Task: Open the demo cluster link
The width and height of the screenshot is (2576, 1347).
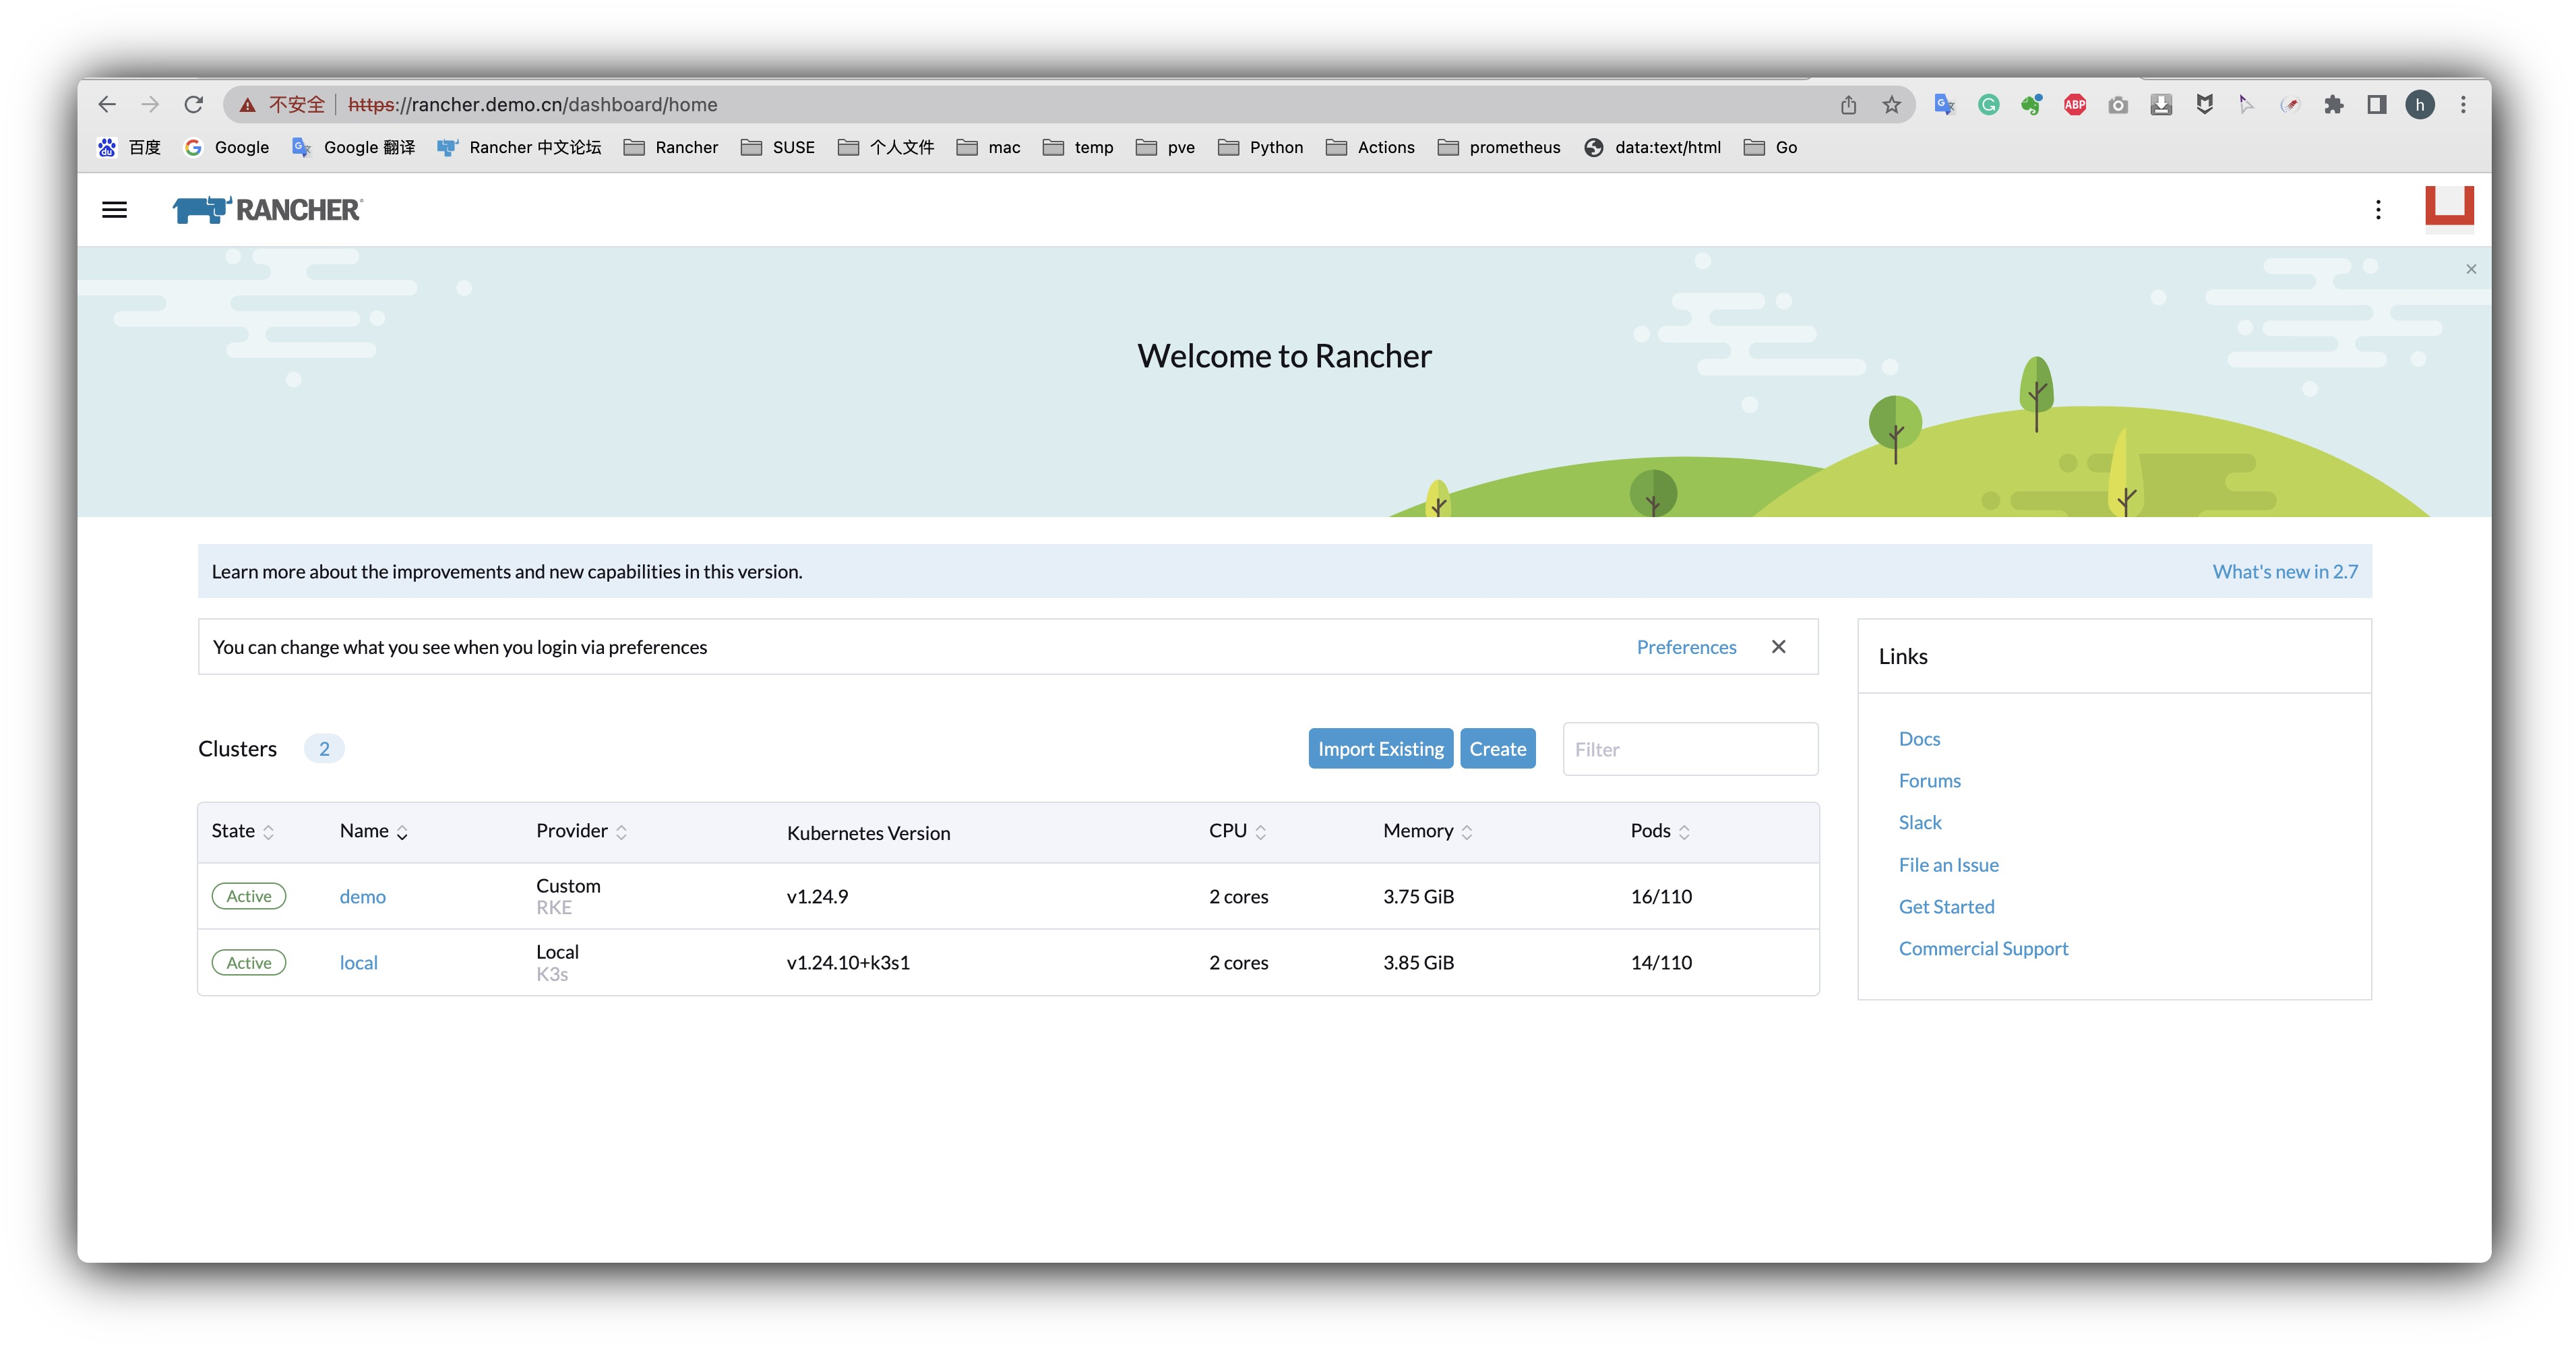Action: click(x=362, y=897)
